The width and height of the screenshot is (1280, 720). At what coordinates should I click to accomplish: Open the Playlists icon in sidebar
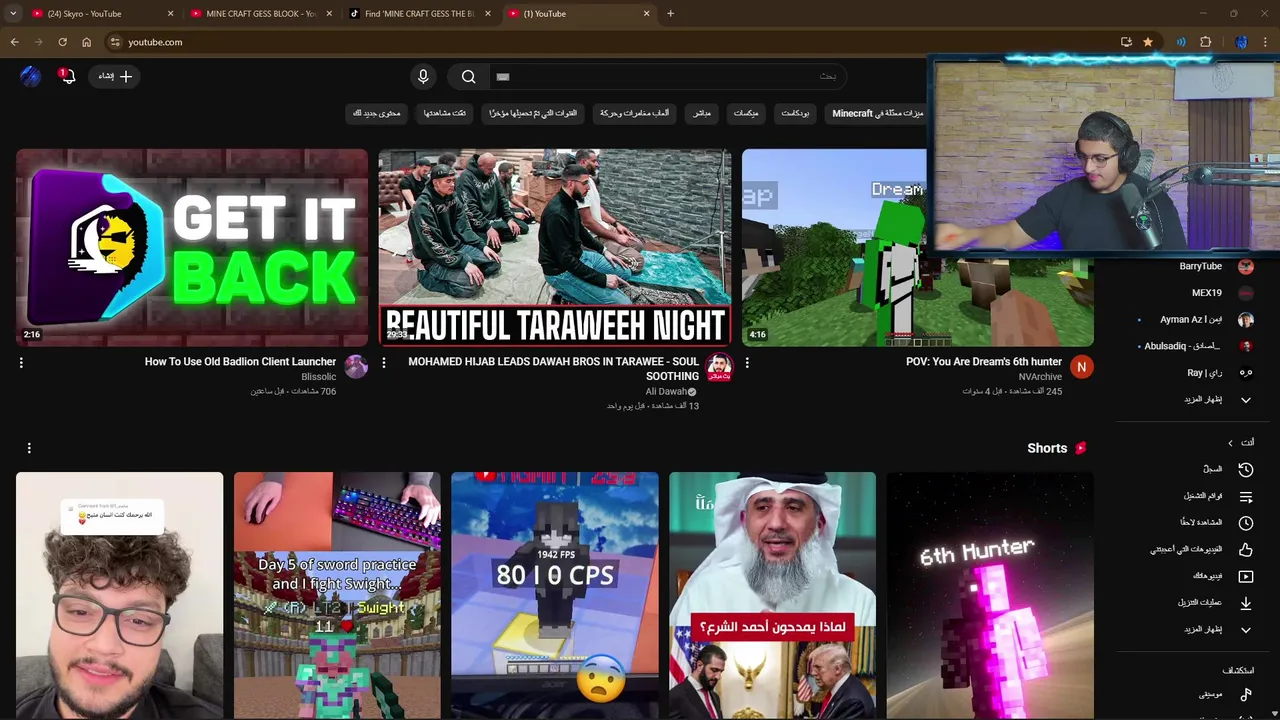[x=1246, y=496]
